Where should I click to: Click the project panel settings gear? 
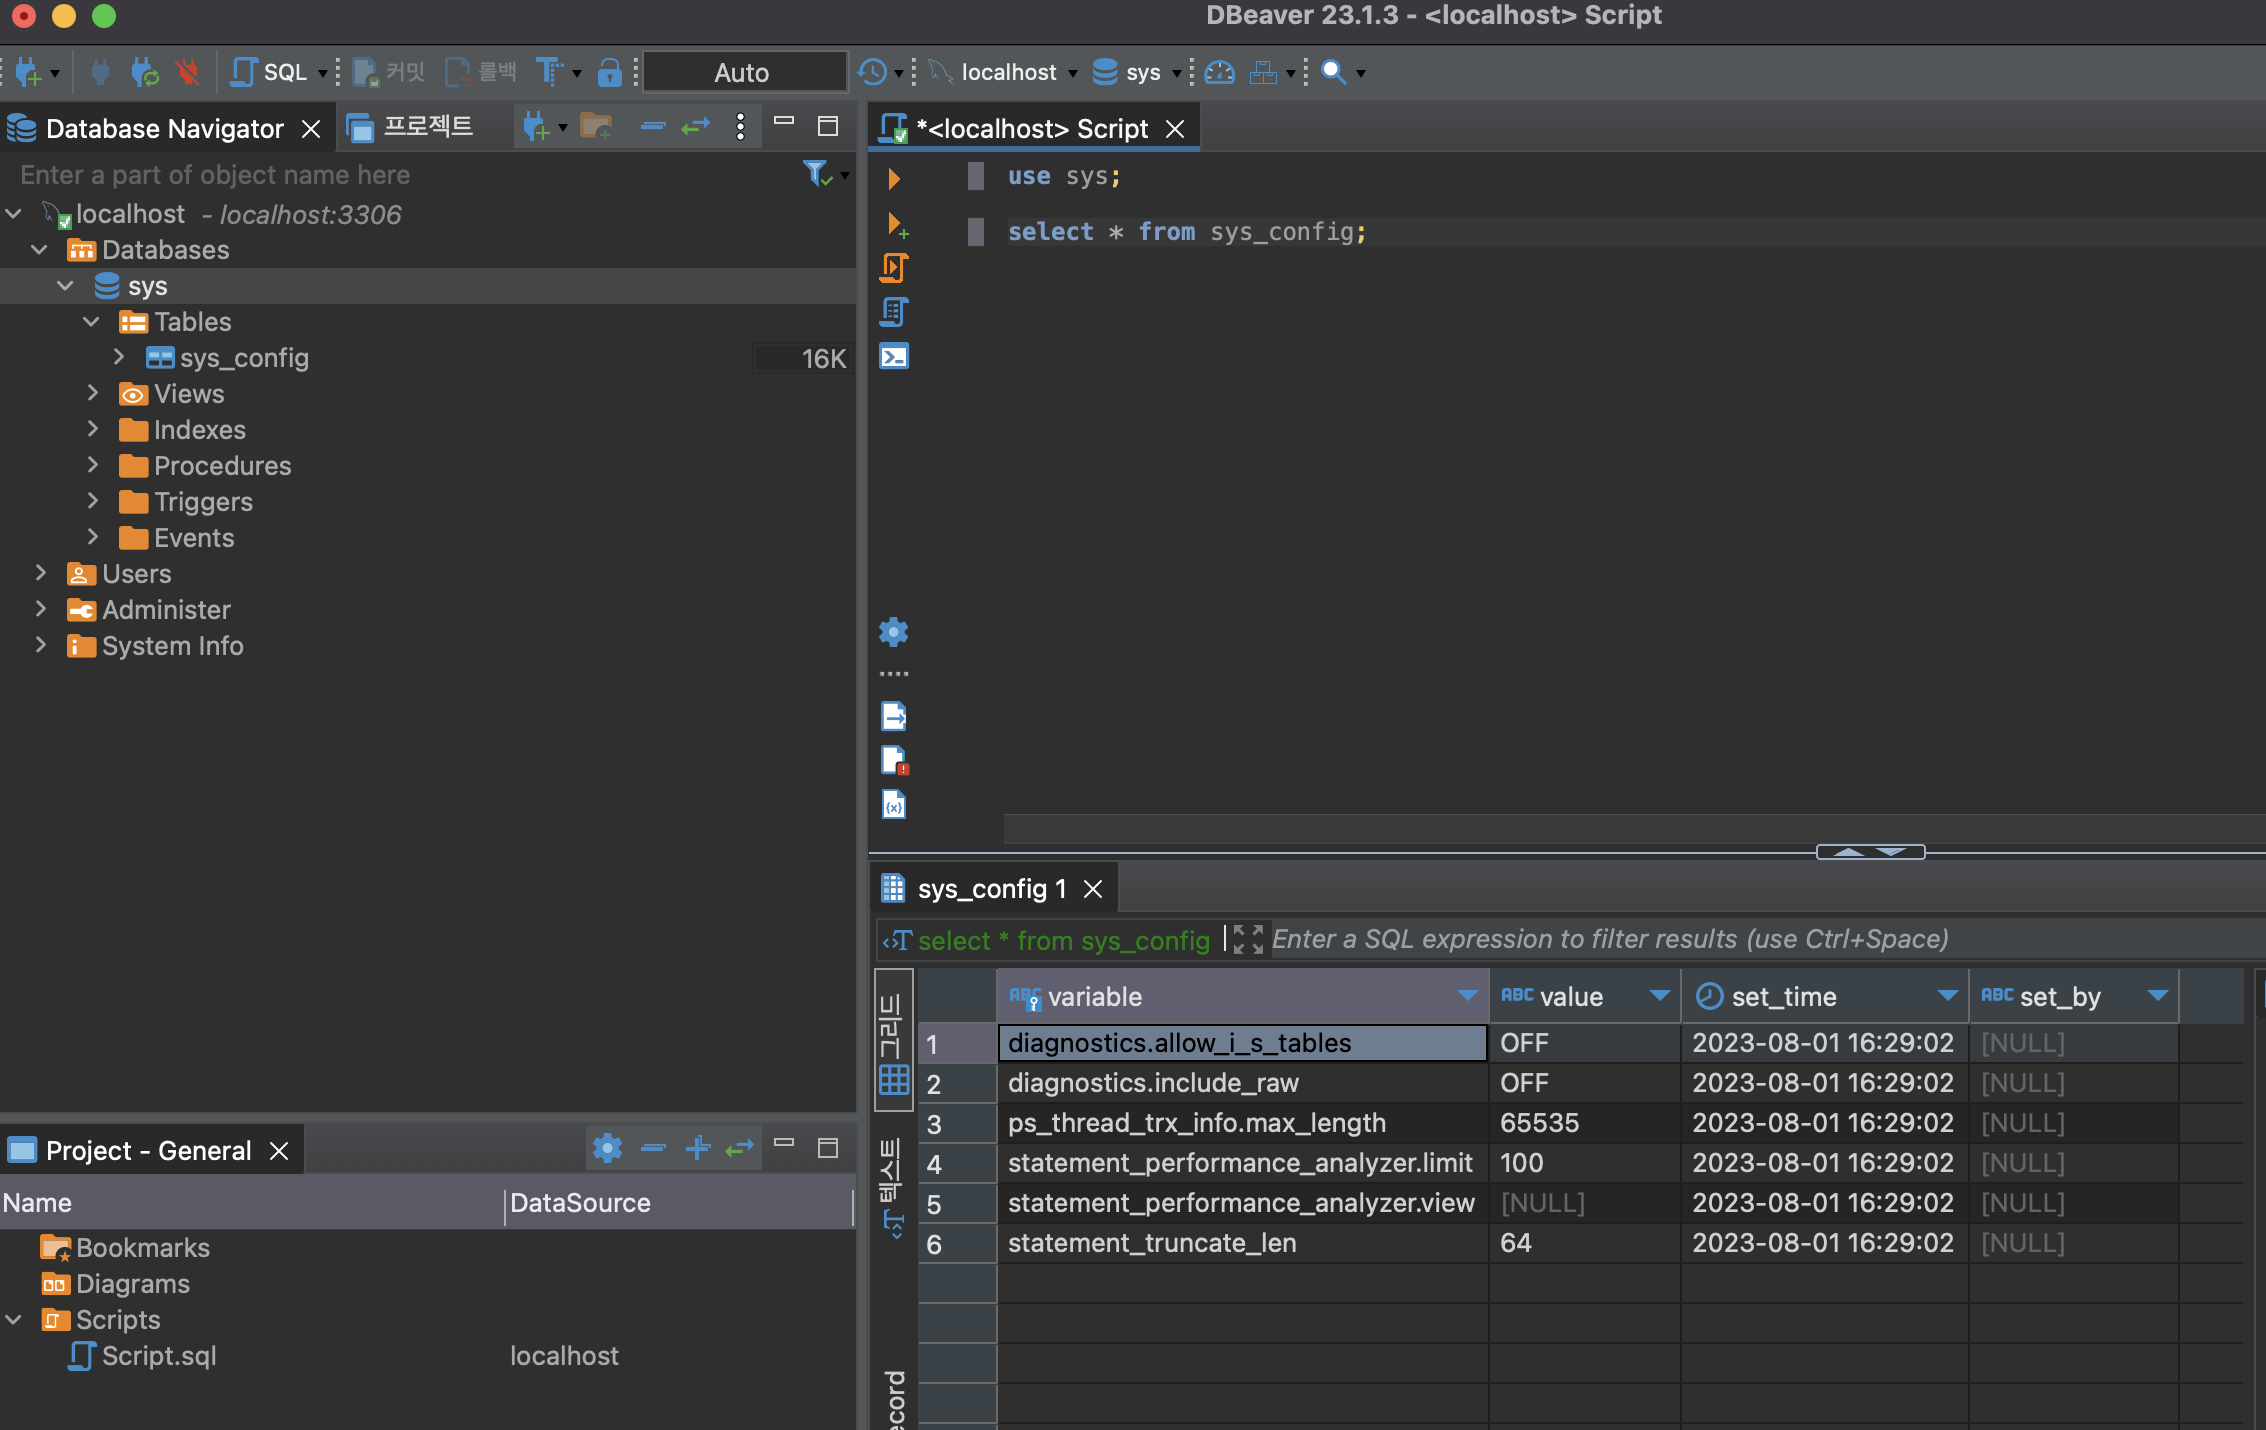(x=607, y=1148)
